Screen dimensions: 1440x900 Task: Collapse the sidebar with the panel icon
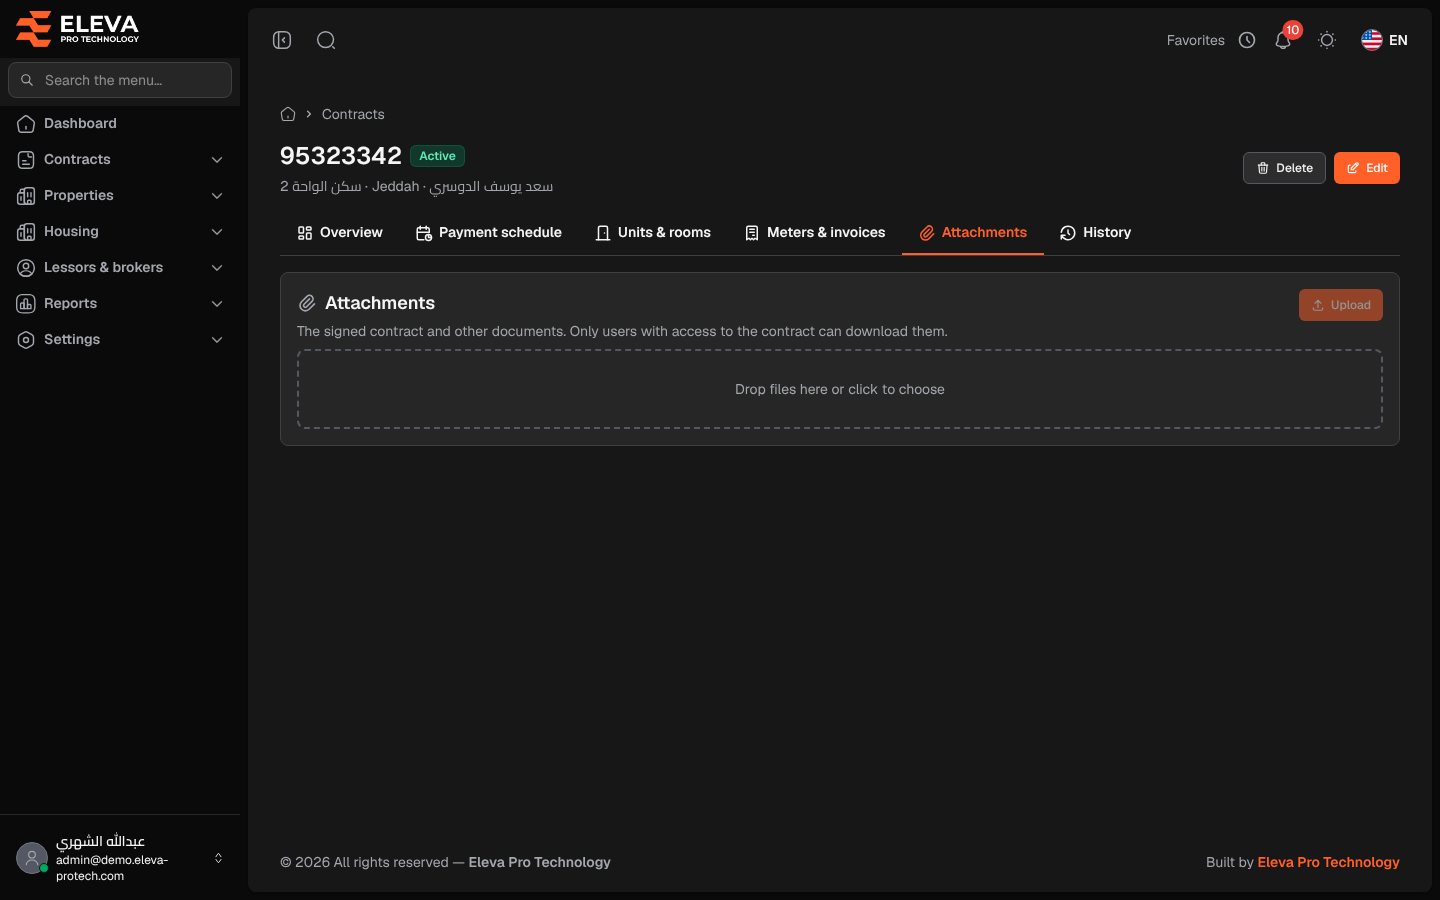tap(282, 40)
